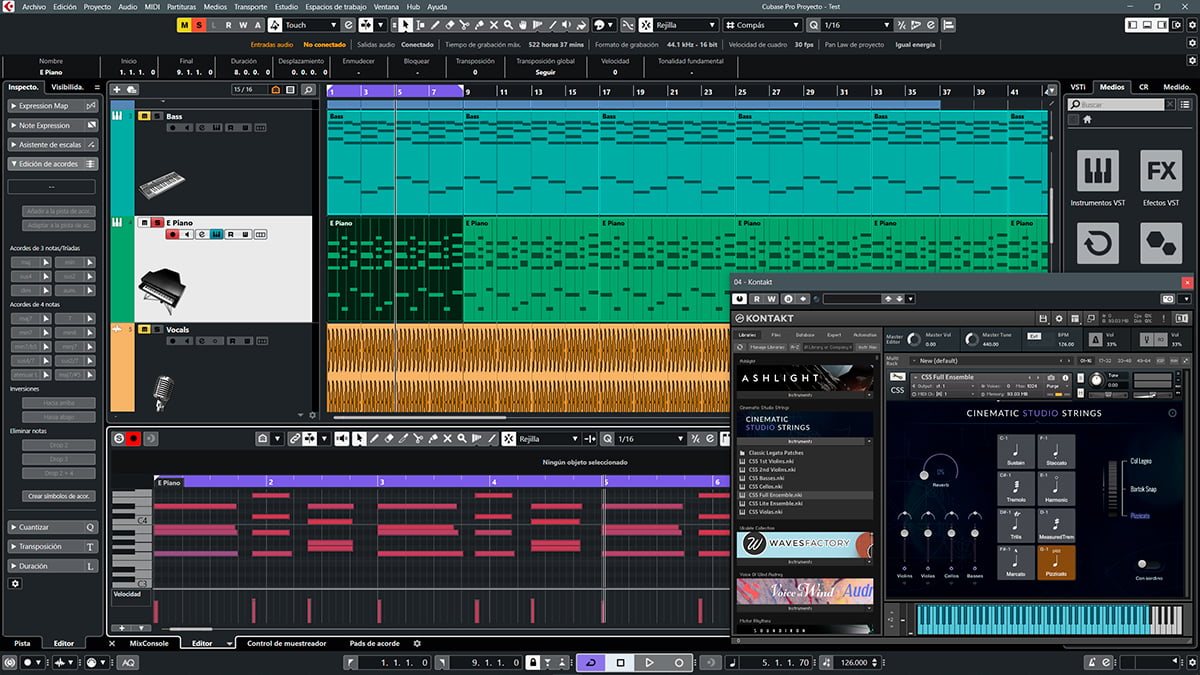The image size is (1200, 675).
Task: Select the Sustain articulation in Kontakt
Action: coord(1016,451)
